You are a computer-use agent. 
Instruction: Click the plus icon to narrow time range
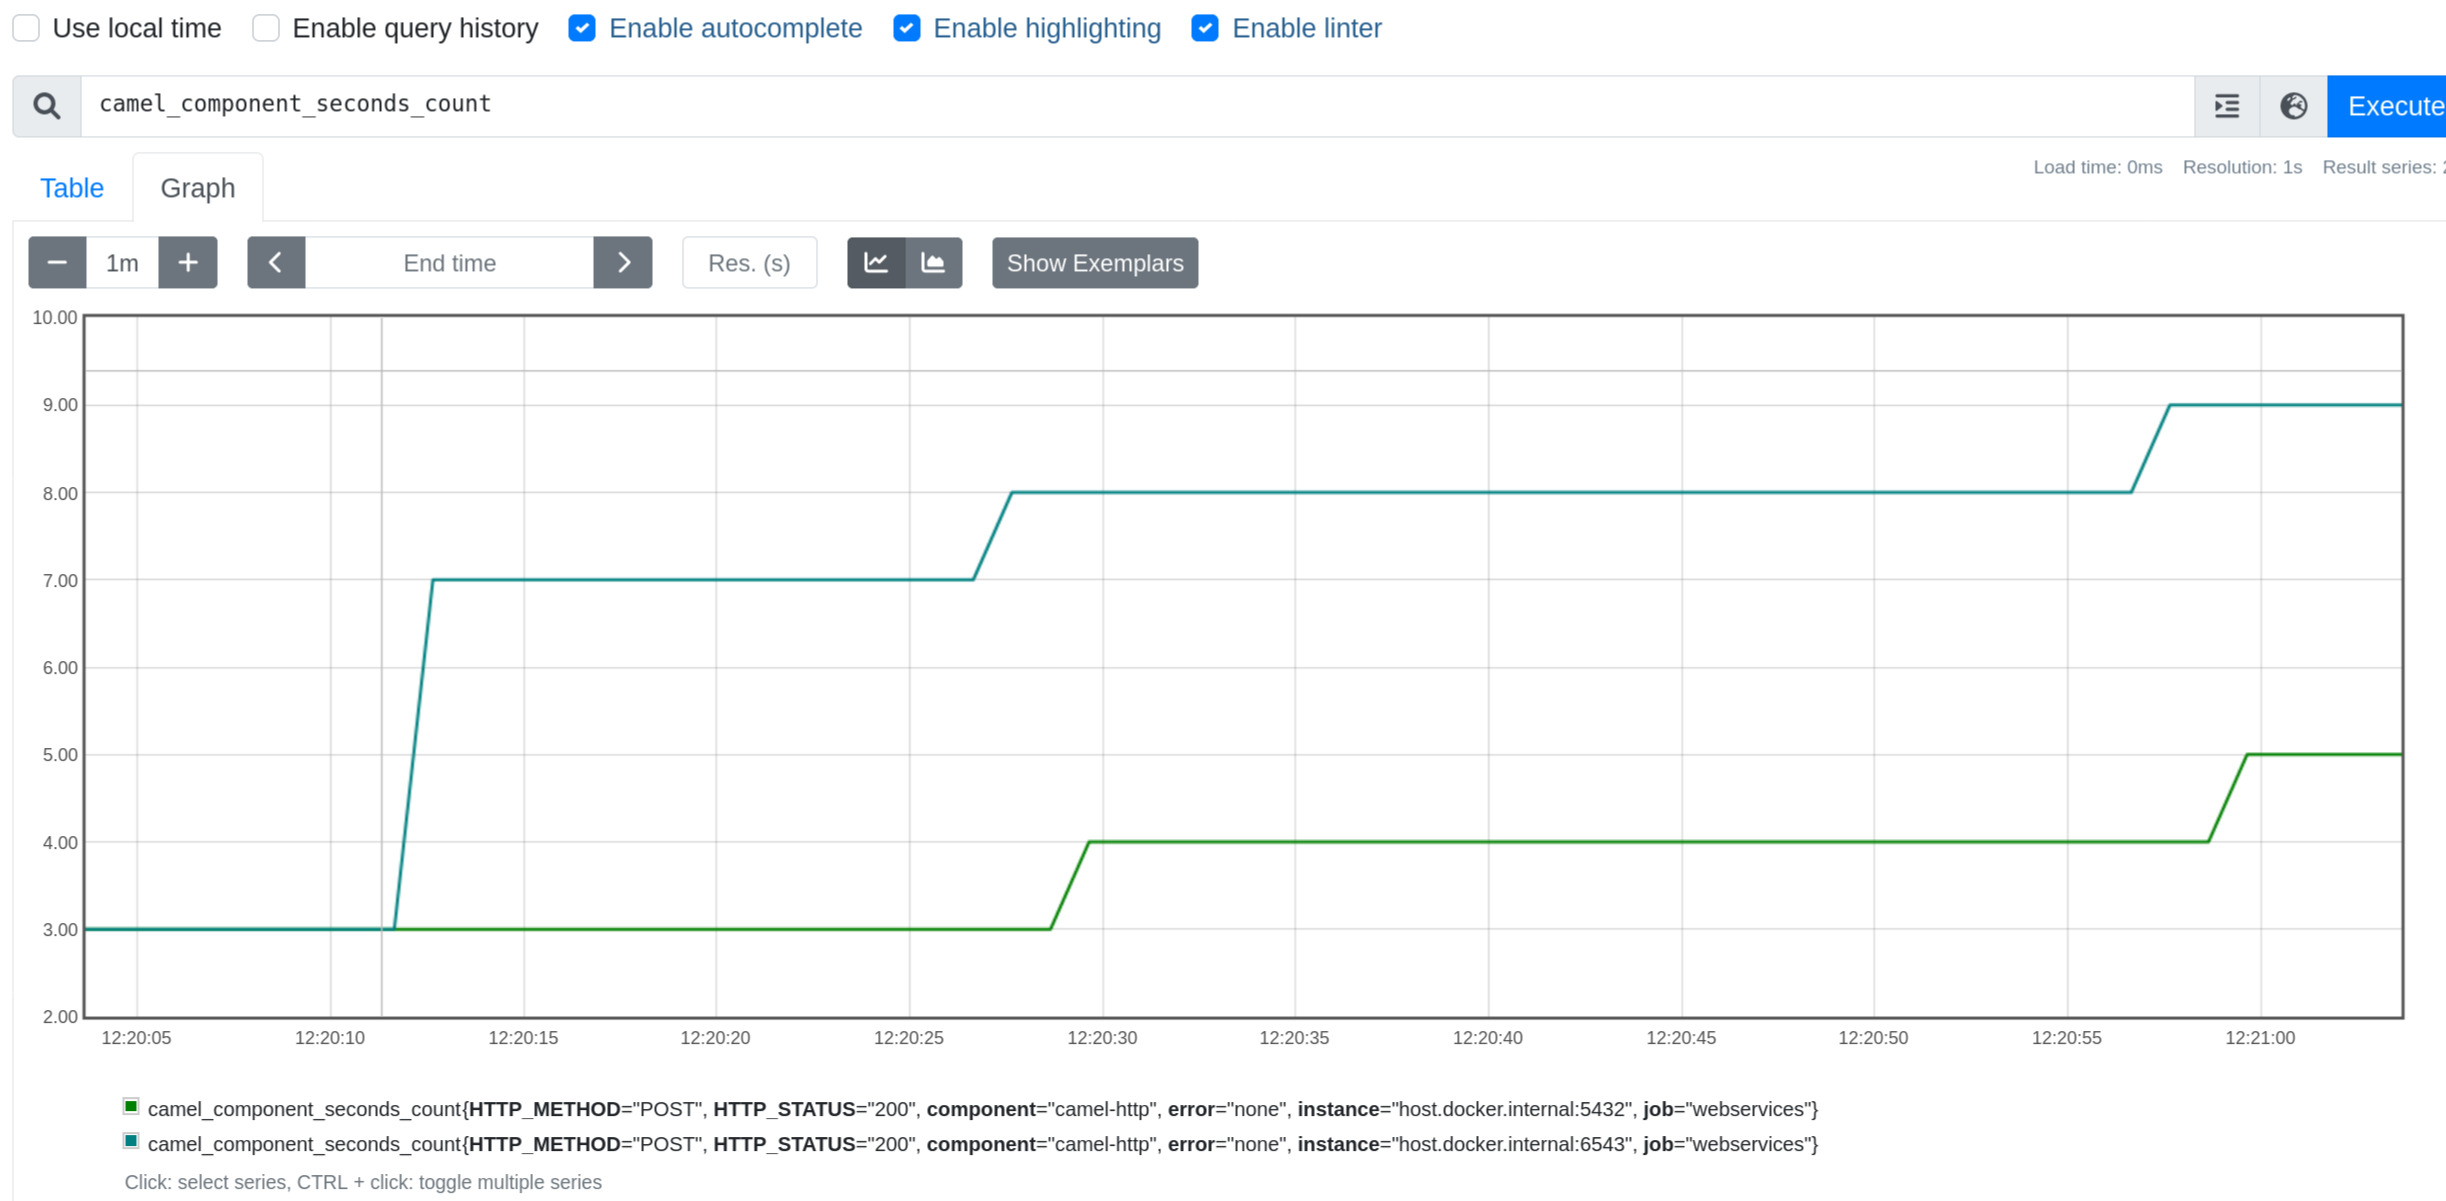[x=187, y=262]
